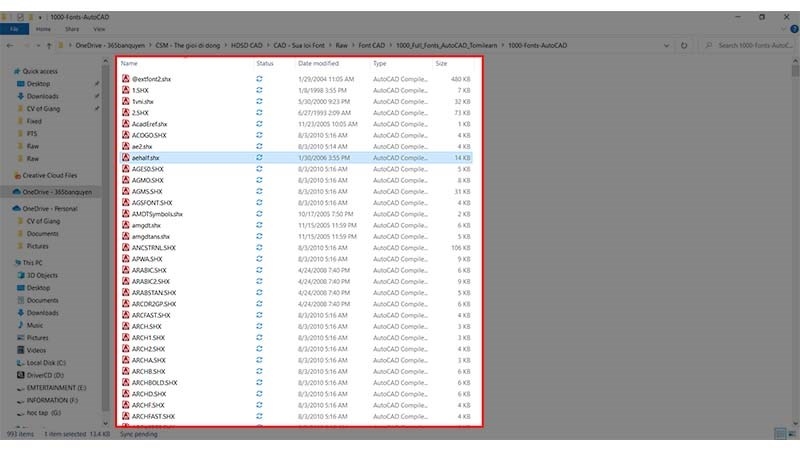Click the ARABIC.SHX file icon
This screenshot has width=800, height=450.
[126, 270]
